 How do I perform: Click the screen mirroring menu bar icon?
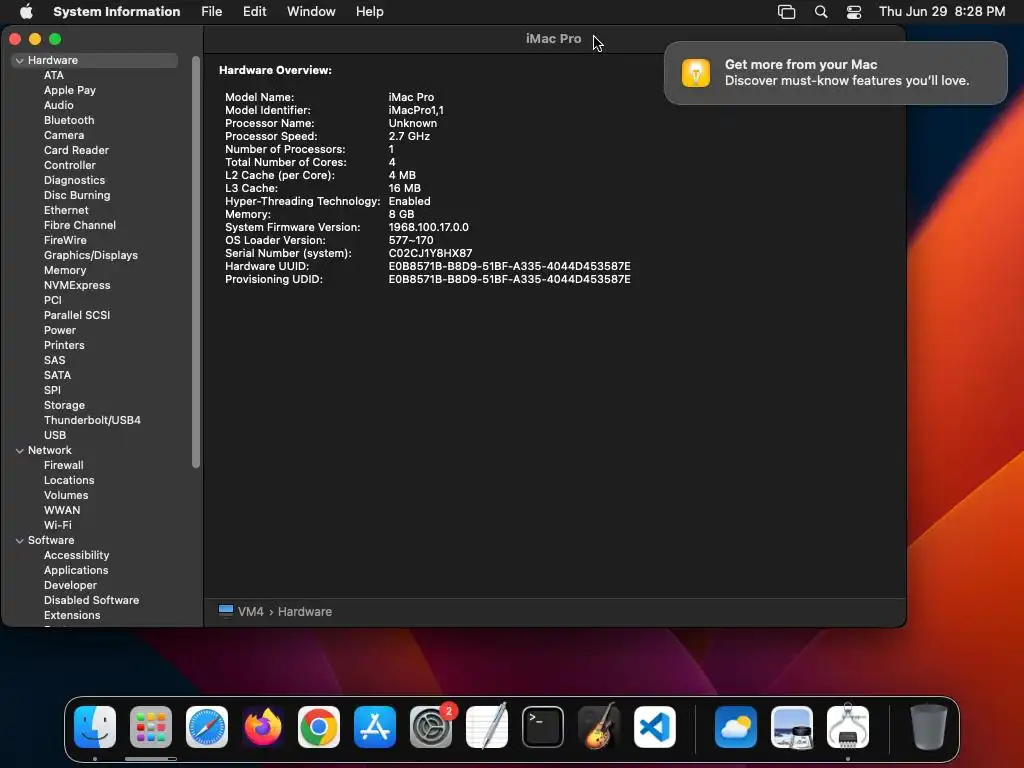click(786, 12)
